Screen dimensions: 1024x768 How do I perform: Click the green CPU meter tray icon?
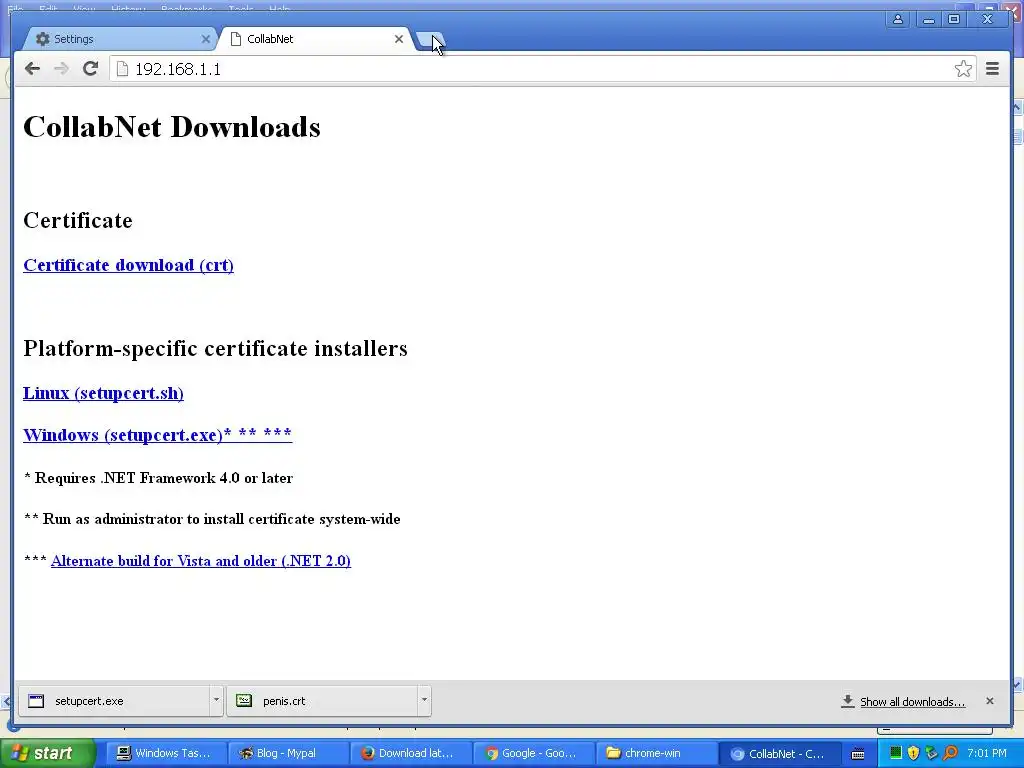895,753
